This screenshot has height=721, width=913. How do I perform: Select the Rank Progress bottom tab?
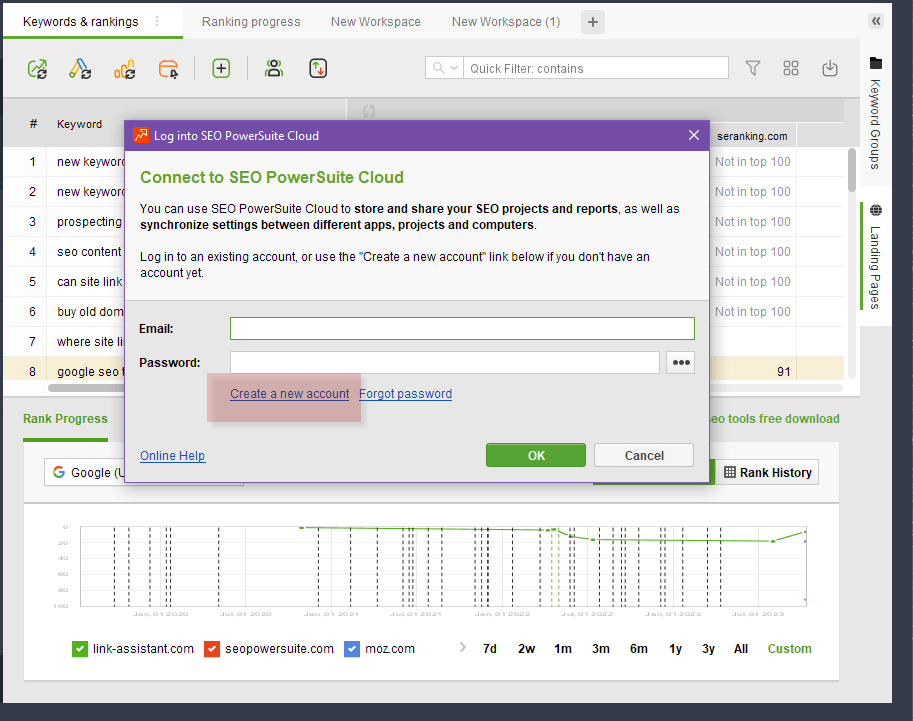pyautogui.click(x=65, y=419)
